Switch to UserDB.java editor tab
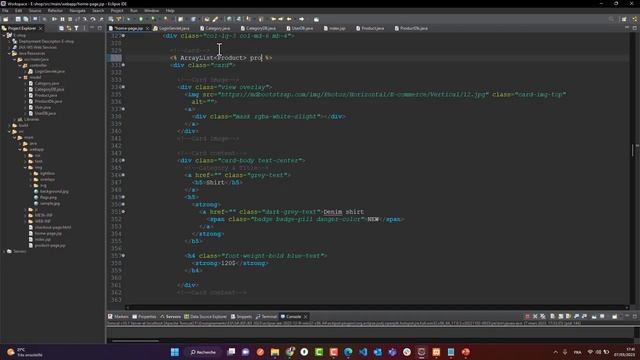The image size is (640, 360). (x=300, y=28)
